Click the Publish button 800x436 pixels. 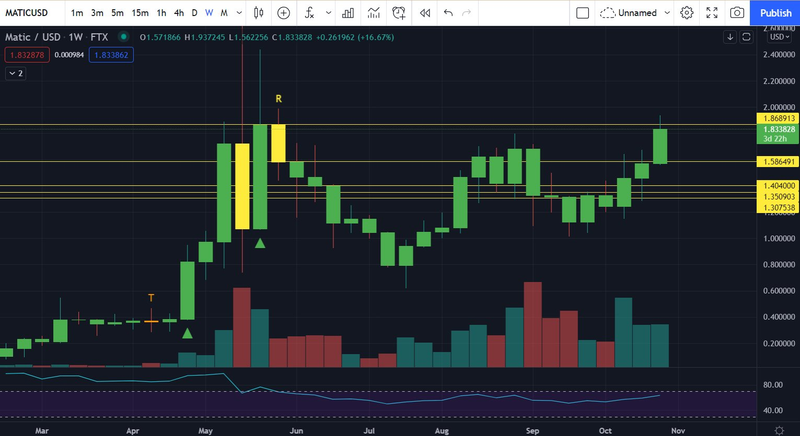[775, 13]
